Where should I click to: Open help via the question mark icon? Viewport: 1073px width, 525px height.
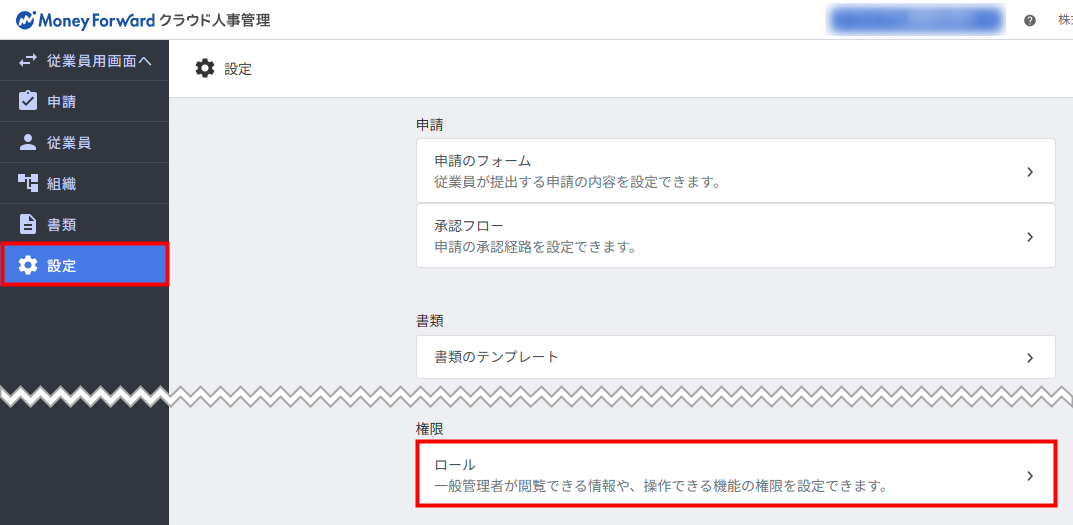pos(1030,20)
